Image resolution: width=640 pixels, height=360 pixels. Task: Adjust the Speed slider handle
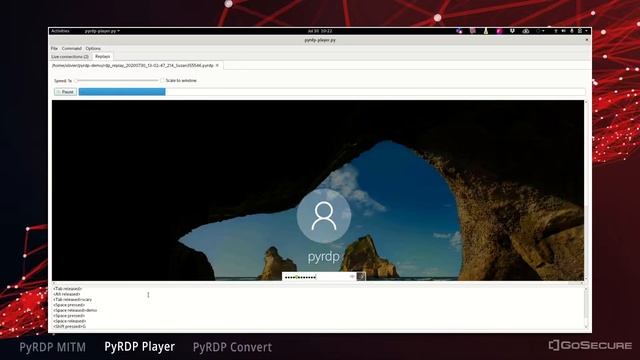point(76,80)
